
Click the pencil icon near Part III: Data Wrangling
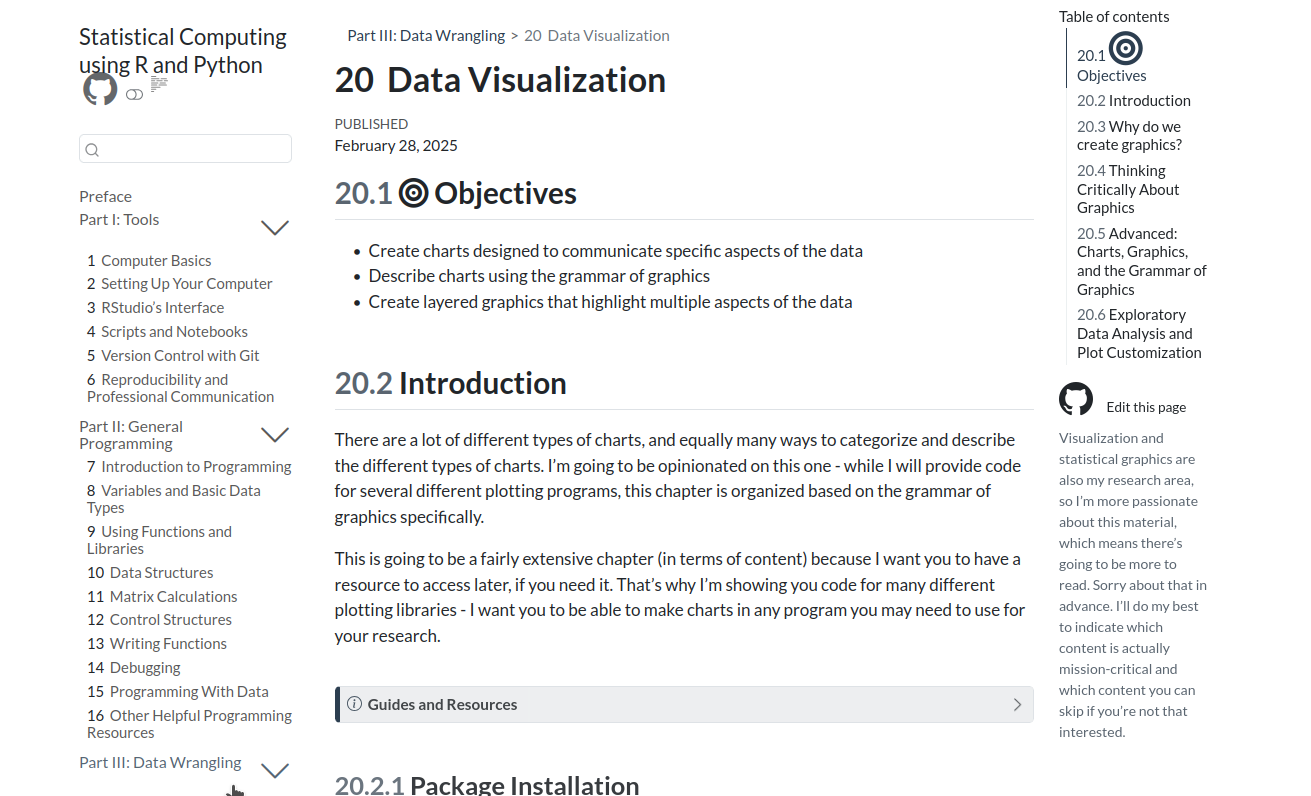click(234, 790)
